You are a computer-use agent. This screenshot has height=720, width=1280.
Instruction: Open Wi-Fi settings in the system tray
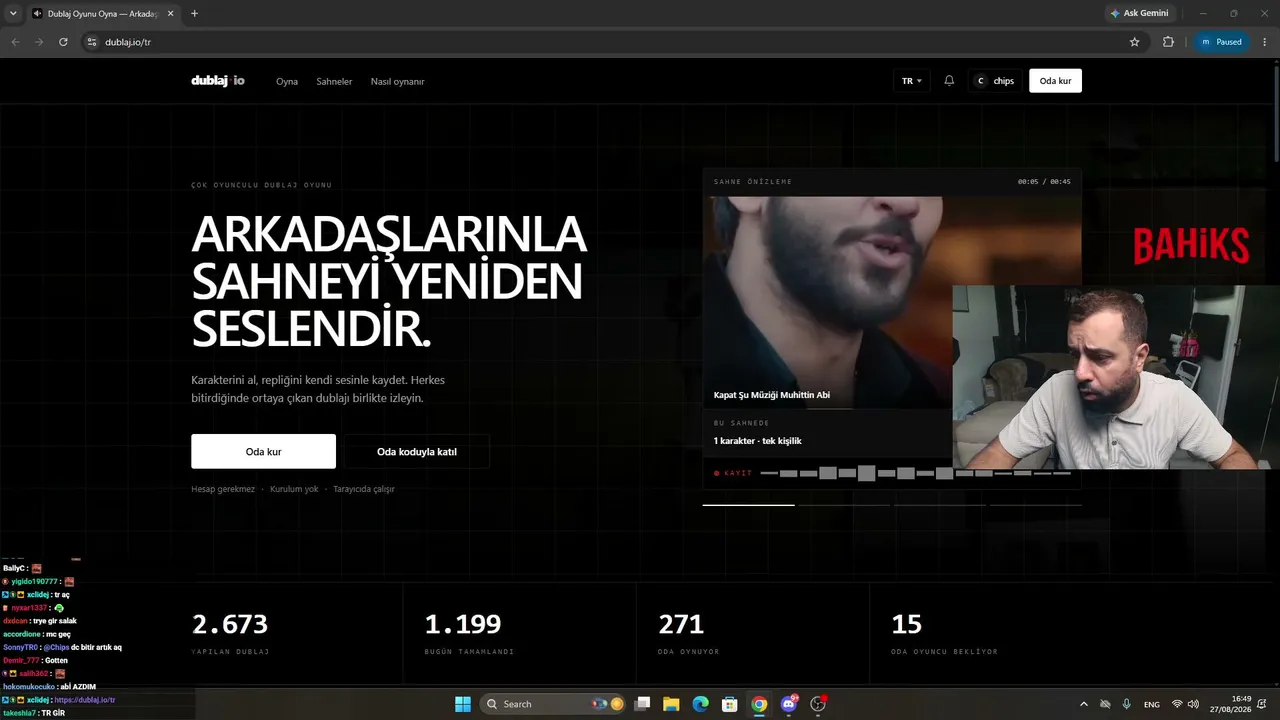click(1177, 704)
